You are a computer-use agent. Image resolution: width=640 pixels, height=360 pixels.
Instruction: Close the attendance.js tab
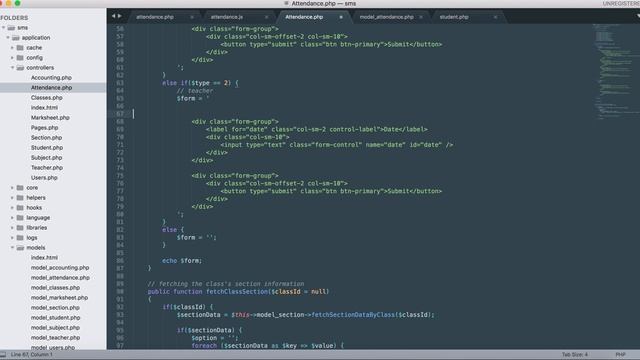coord(267,17)
